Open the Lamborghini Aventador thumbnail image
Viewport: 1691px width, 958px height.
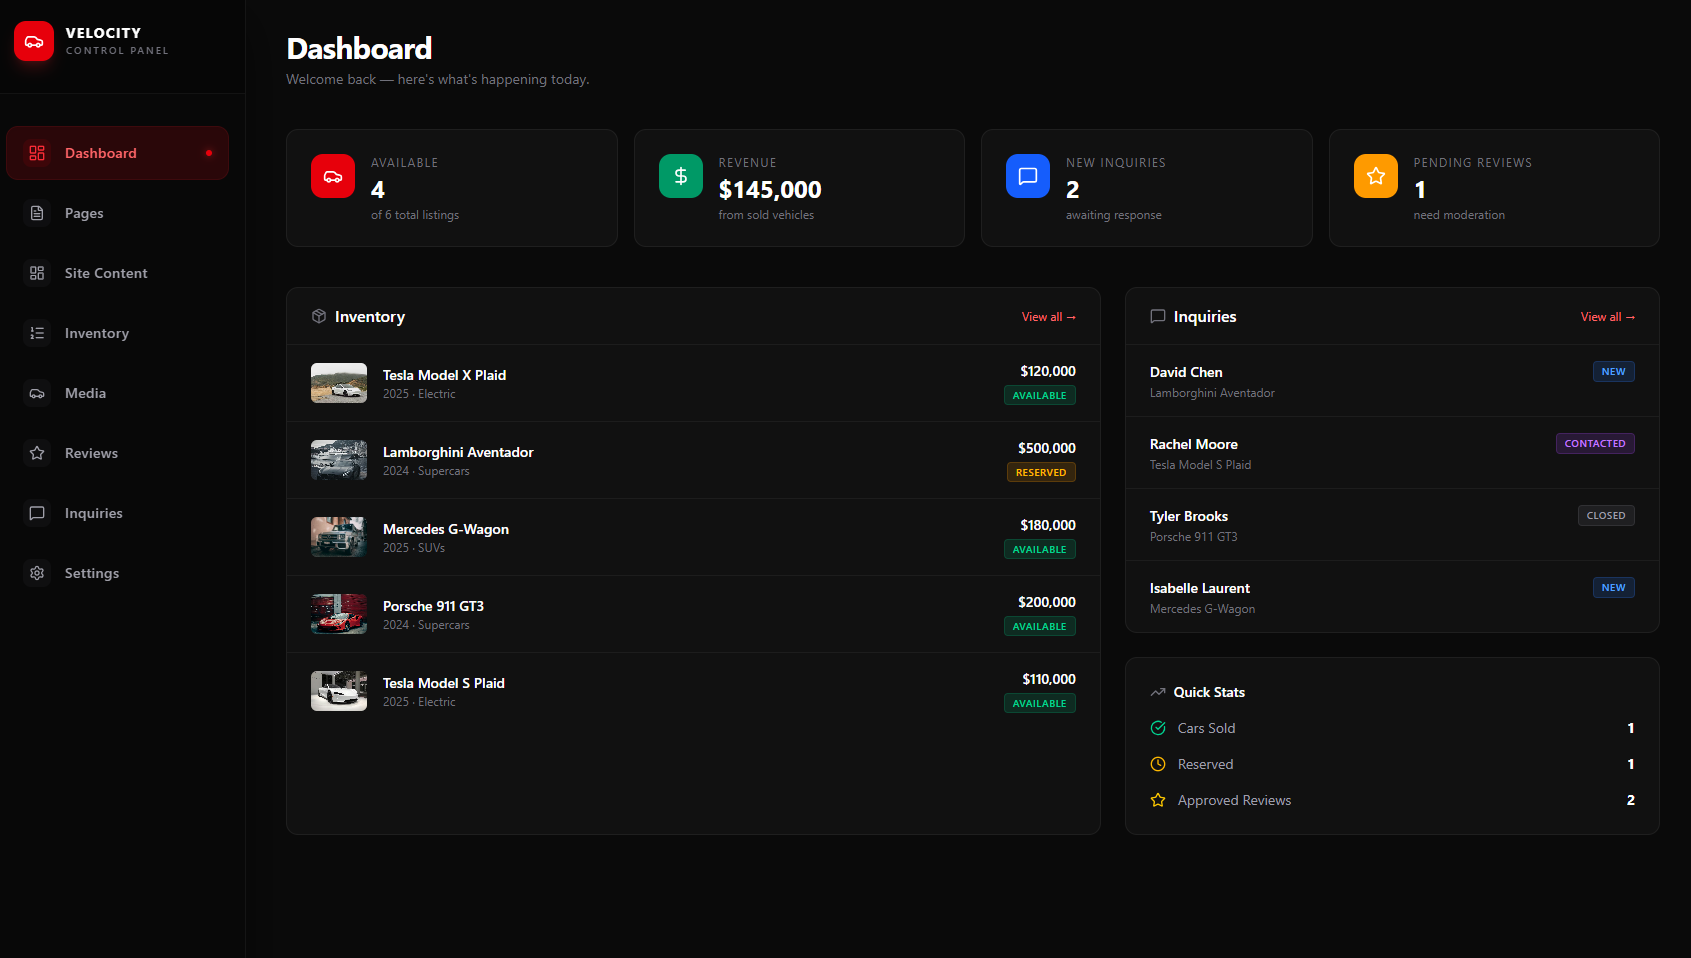339,460
